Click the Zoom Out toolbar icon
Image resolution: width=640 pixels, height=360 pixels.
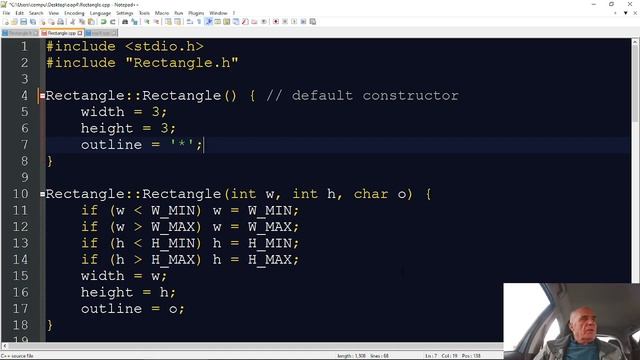pos(156,22)
